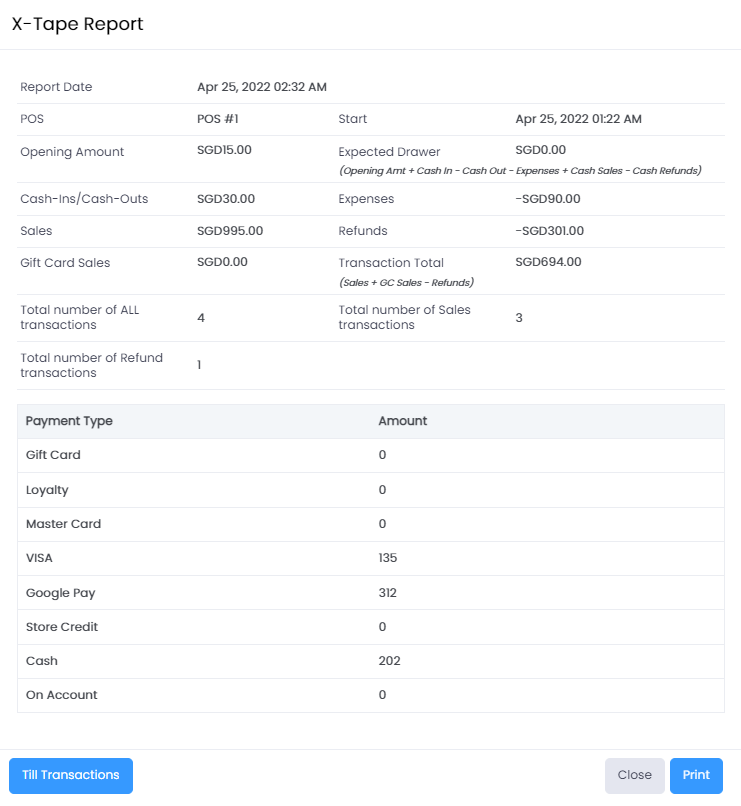Click the X-Tape Report title
The image size is (741, 806).
[x=78, y=24]
